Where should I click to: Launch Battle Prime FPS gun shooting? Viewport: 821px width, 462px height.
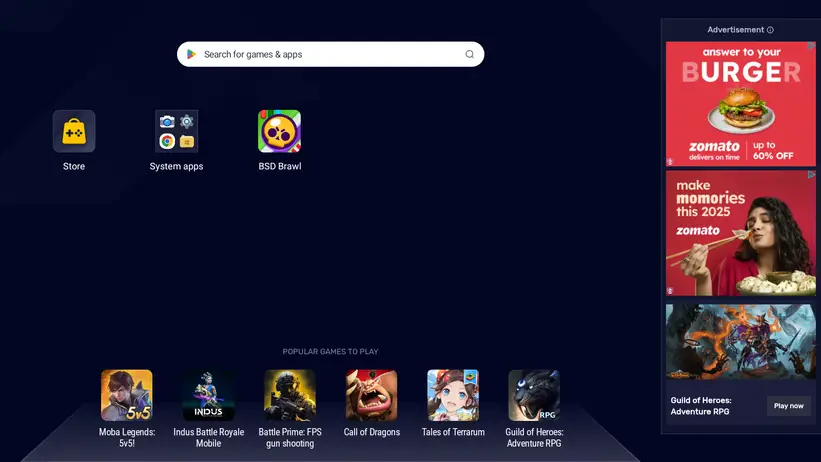[x=290, y=395]
